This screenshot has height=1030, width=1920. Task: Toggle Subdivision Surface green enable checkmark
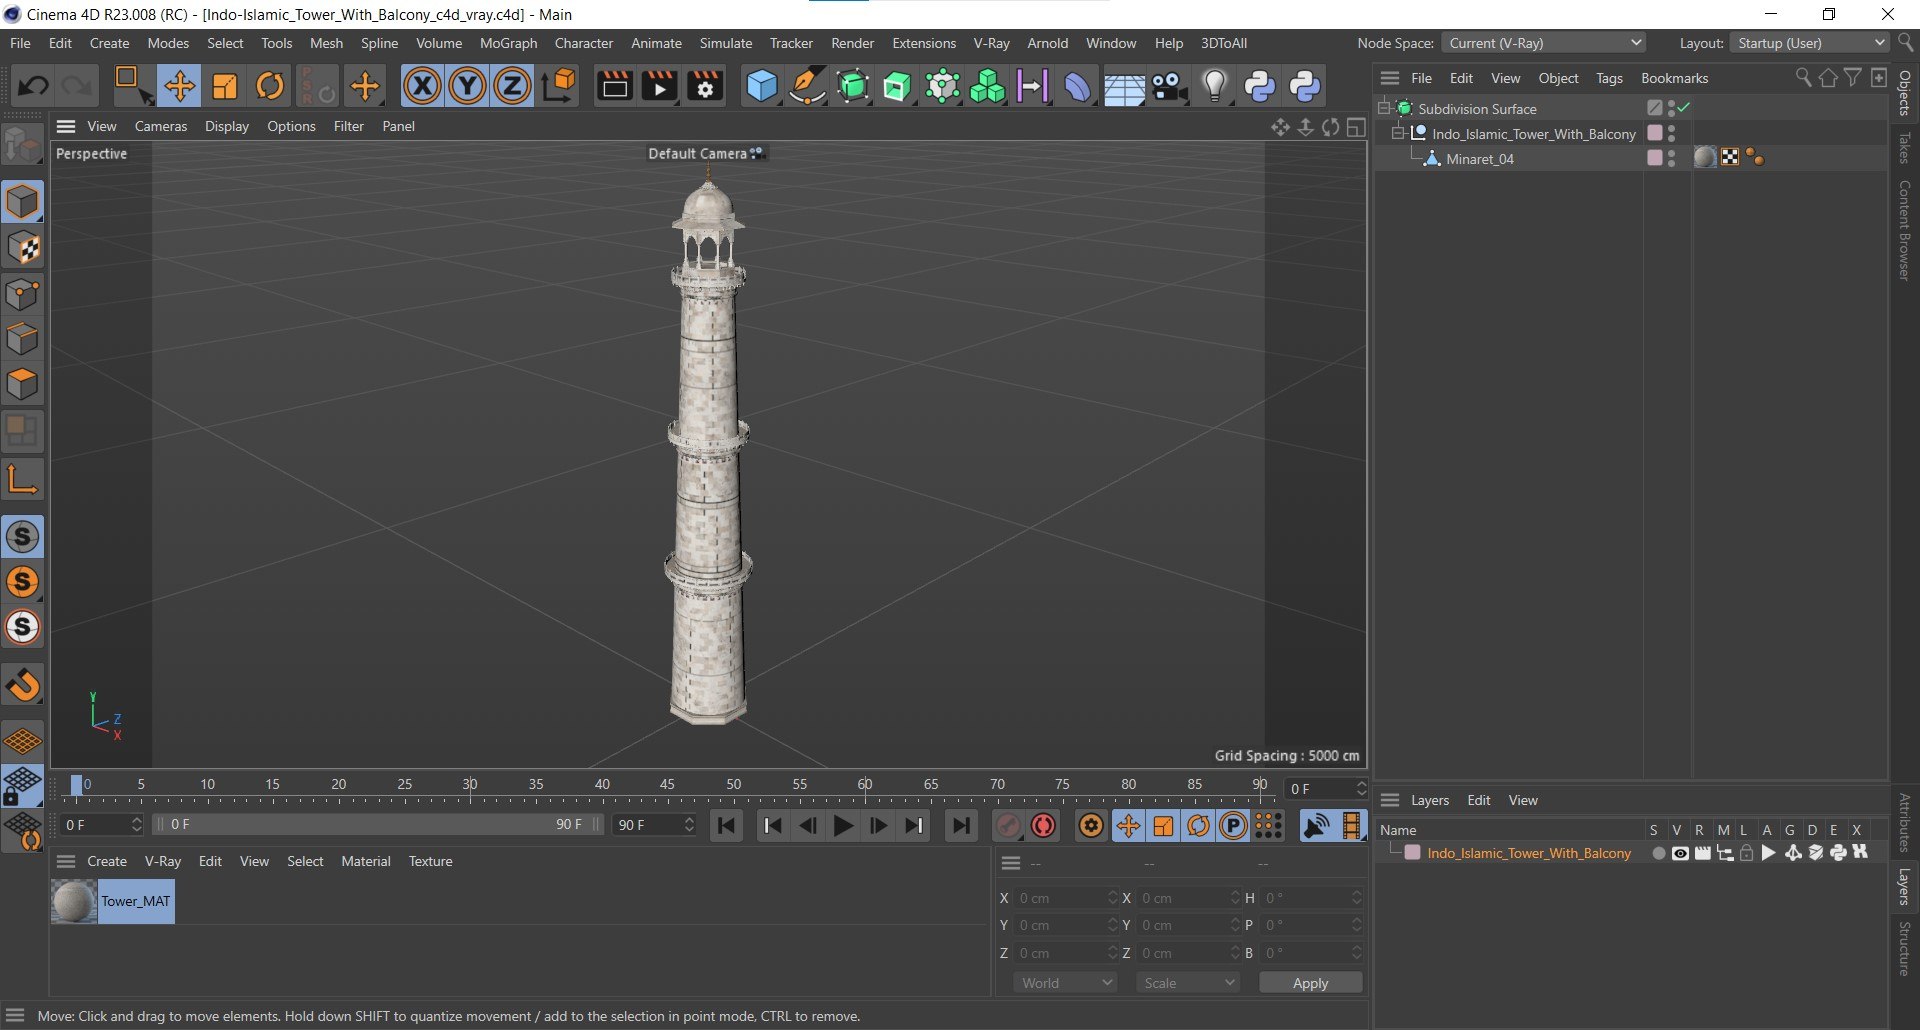[1684, 108]
